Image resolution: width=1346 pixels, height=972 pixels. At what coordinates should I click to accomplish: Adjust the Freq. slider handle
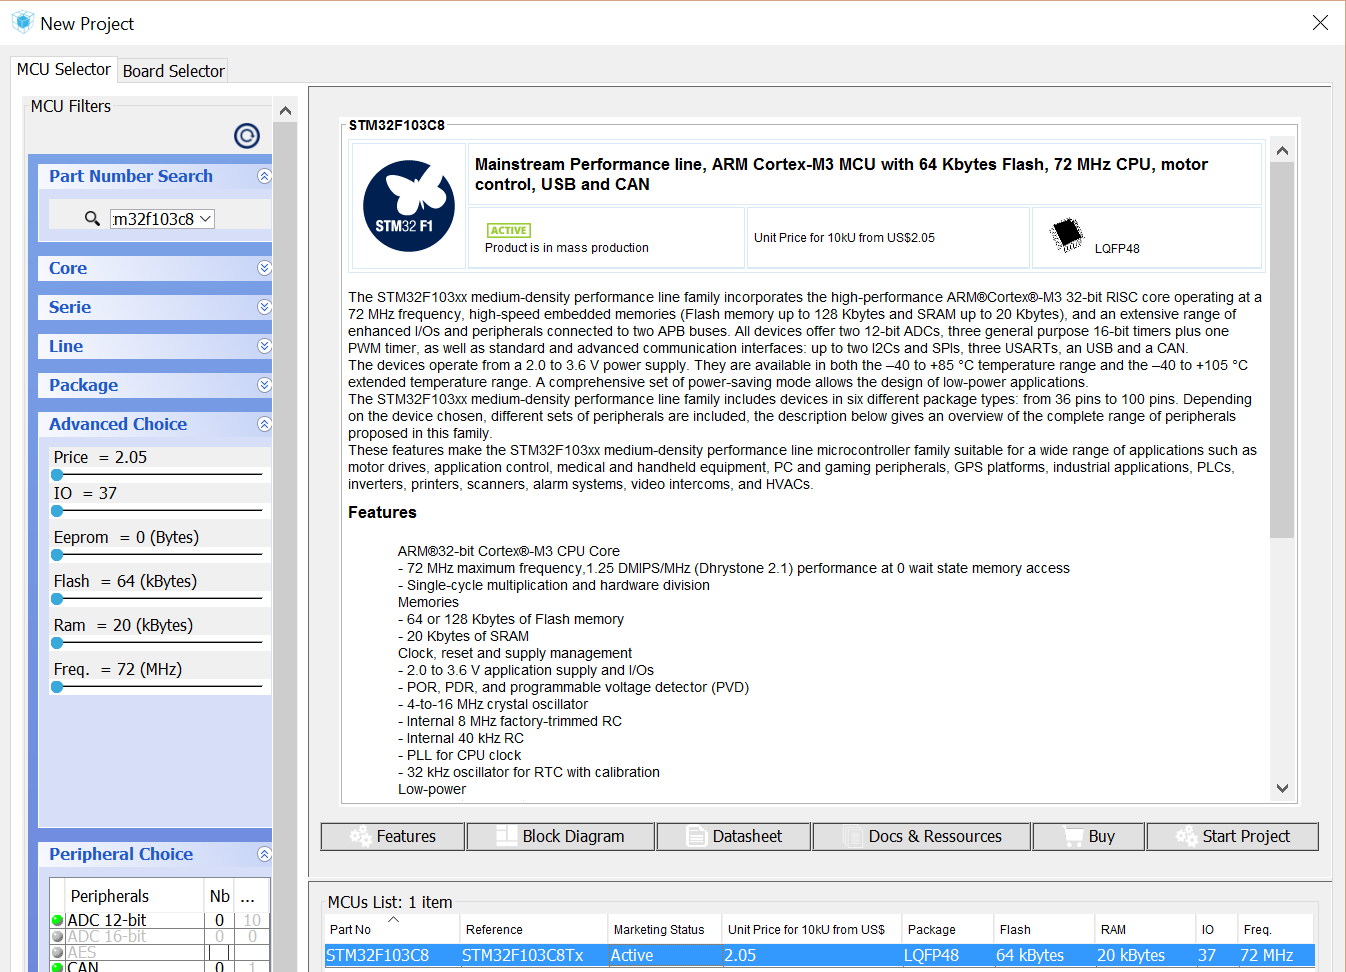point(57,687)
